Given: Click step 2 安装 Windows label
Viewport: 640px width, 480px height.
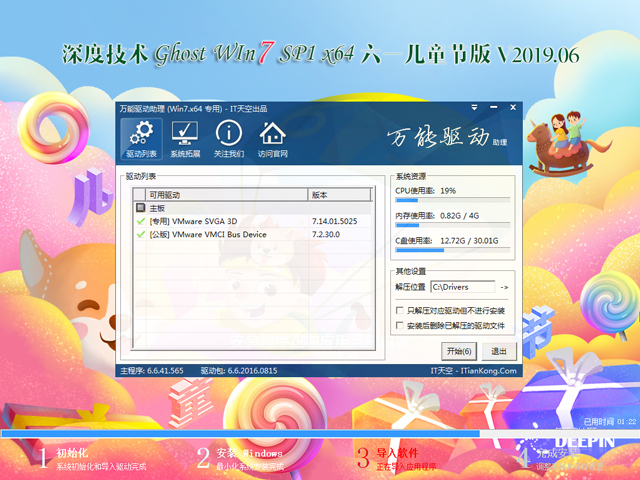Looking at the screenshot, I should [x=249, y=453].
